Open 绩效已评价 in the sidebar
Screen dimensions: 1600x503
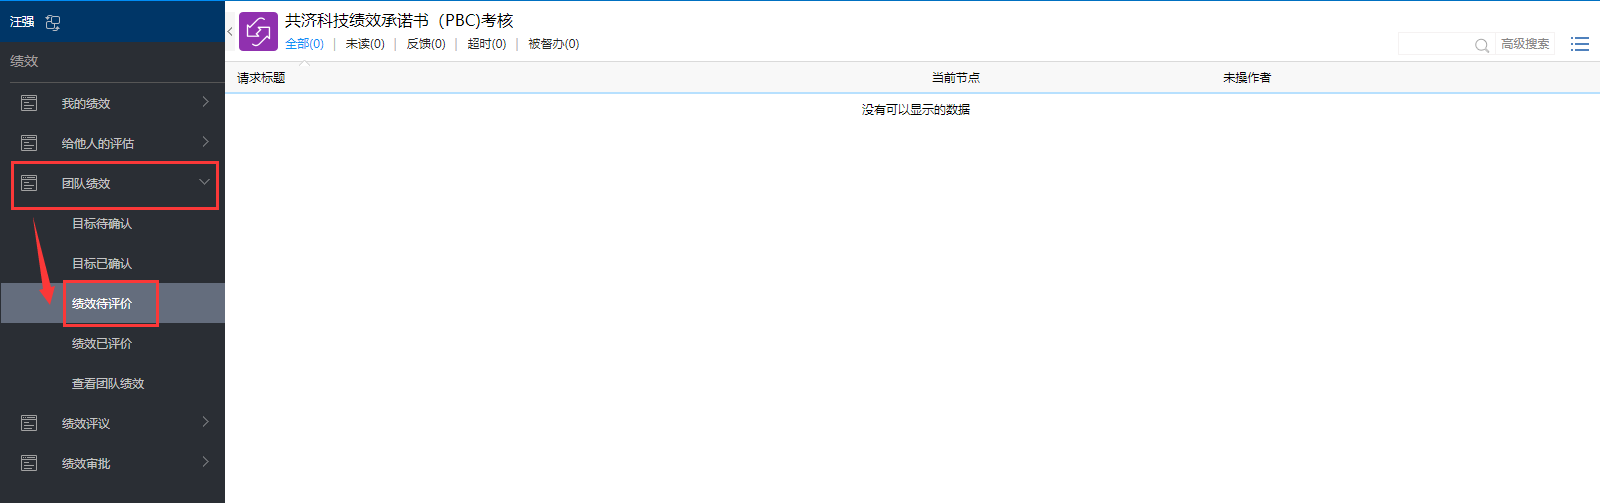[x=102, y=344]
